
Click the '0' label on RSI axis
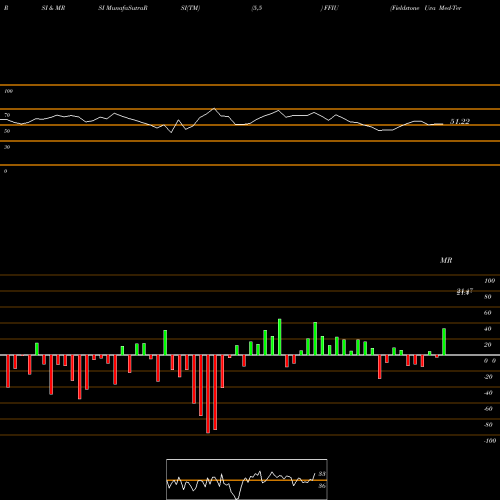point(5,171)
